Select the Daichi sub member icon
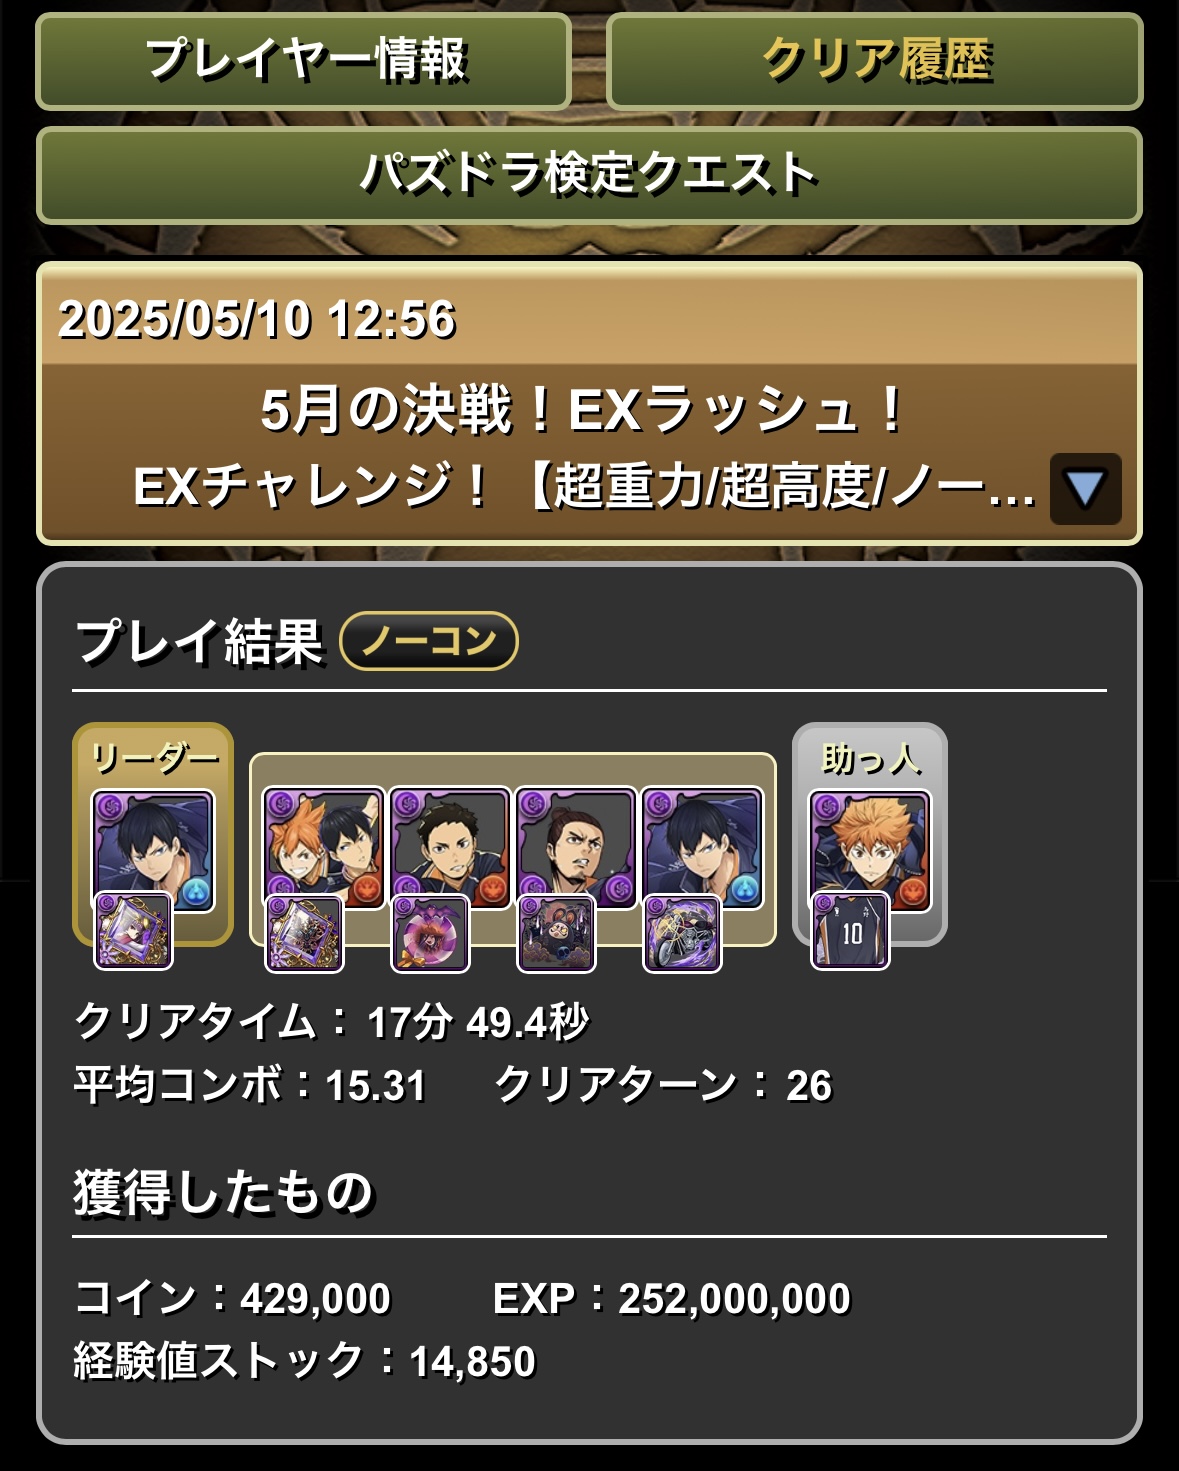 pyautogui.click(x=449, y=847)
